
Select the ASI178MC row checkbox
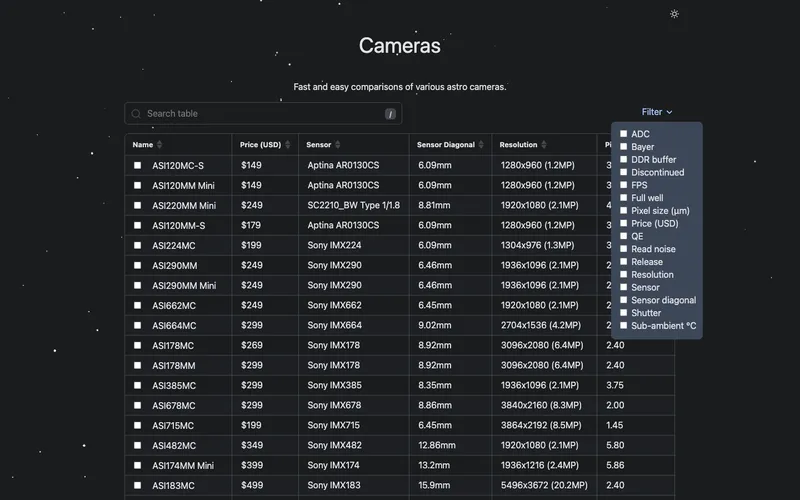point(137,345)
